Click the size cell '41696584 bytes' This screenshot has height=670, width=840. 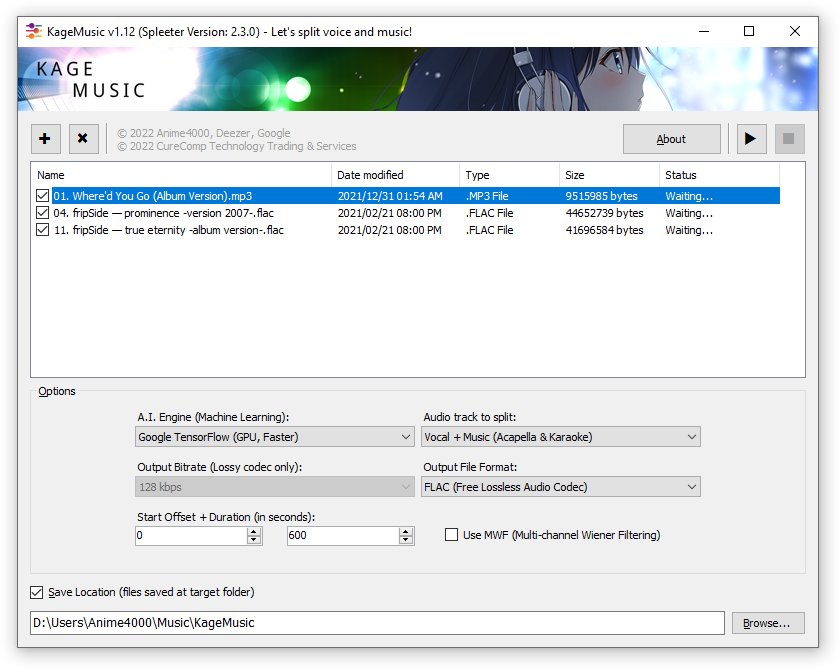604,230
